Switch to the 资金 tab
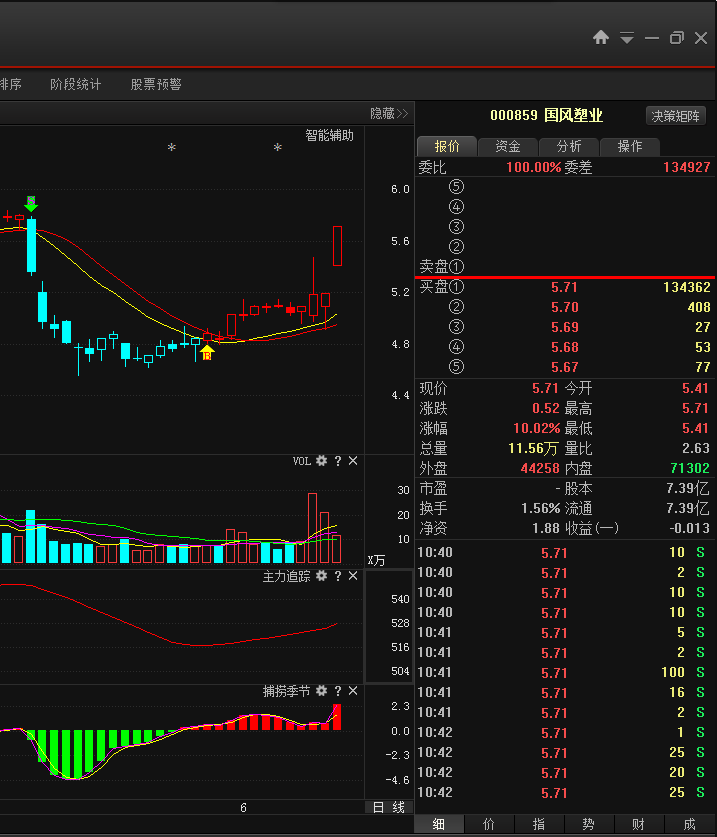The height and width of the screenshot is (837, 717). click(507, 146)
